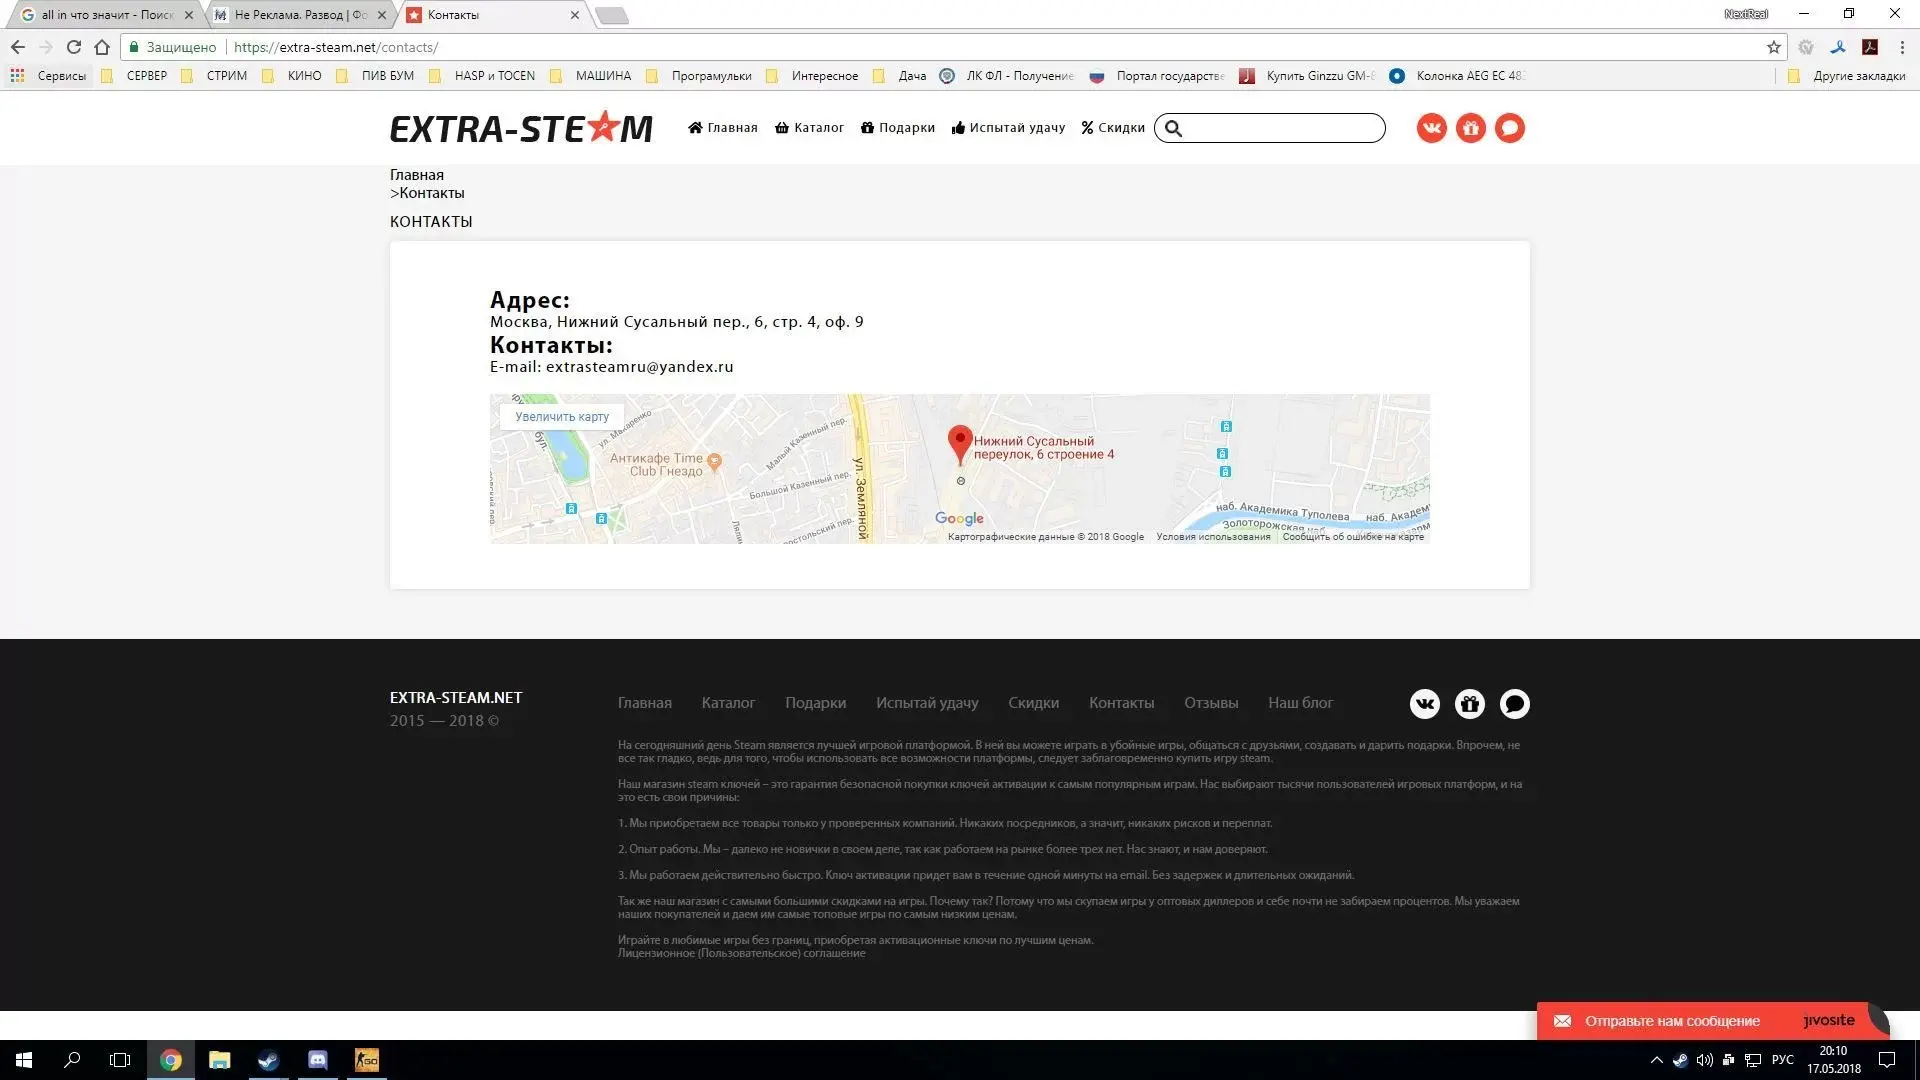Open the Контакты footer link
Viewport: 1920px width, 1080px height.
[x=1121, y=703]
